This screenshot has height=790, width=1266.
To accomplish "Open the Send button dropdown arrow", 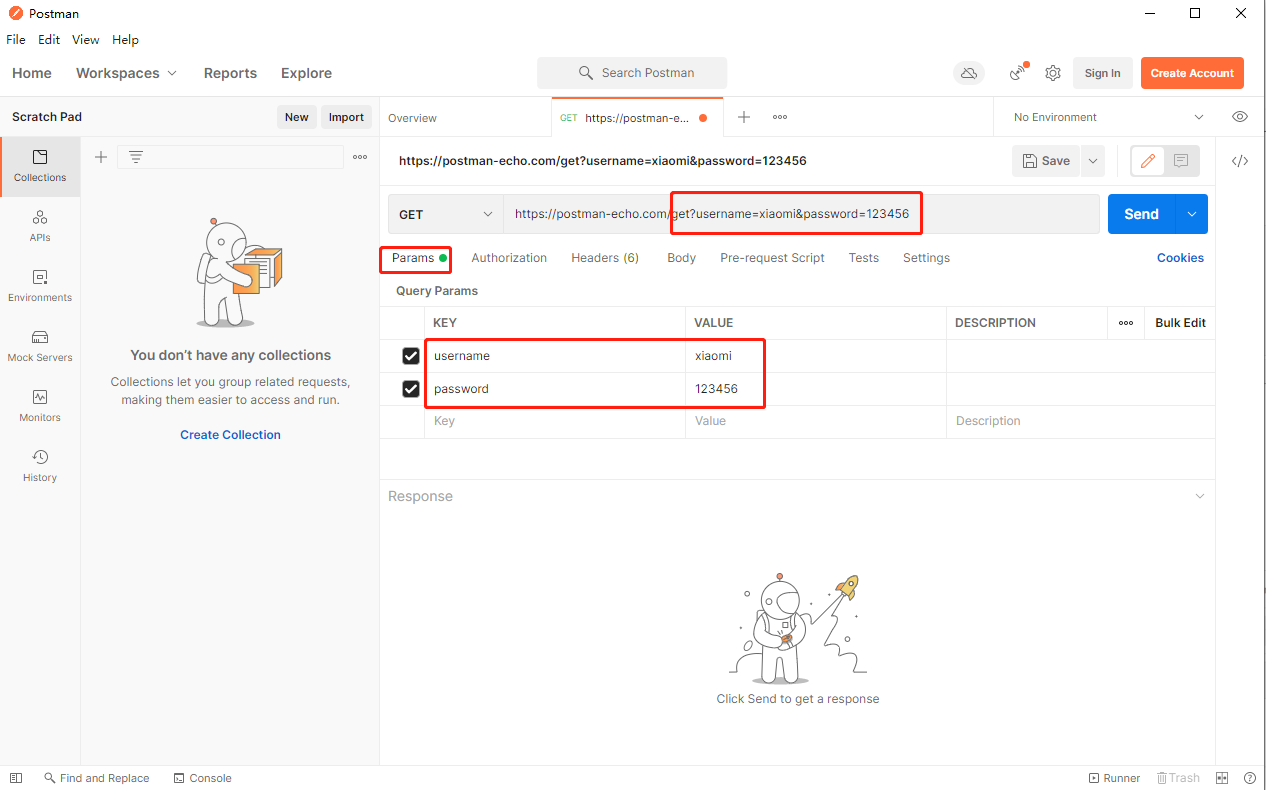I will [1192, 214].
